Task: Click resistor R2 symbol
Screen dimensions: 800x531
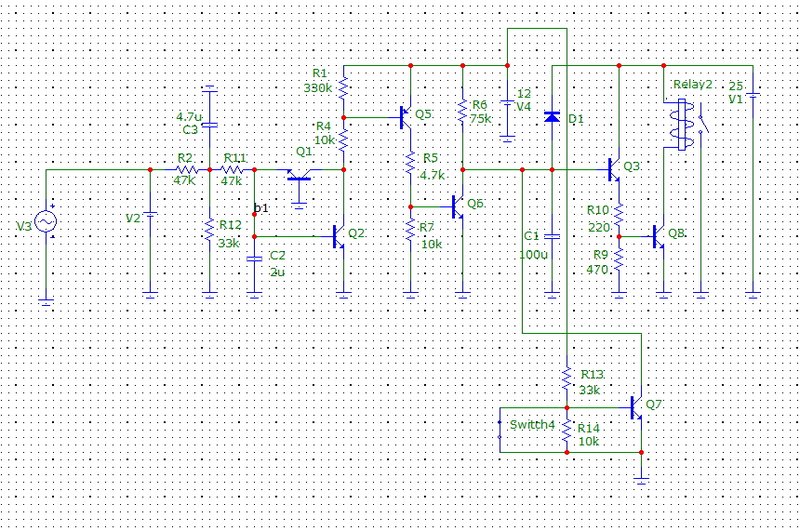Action: 187,170
